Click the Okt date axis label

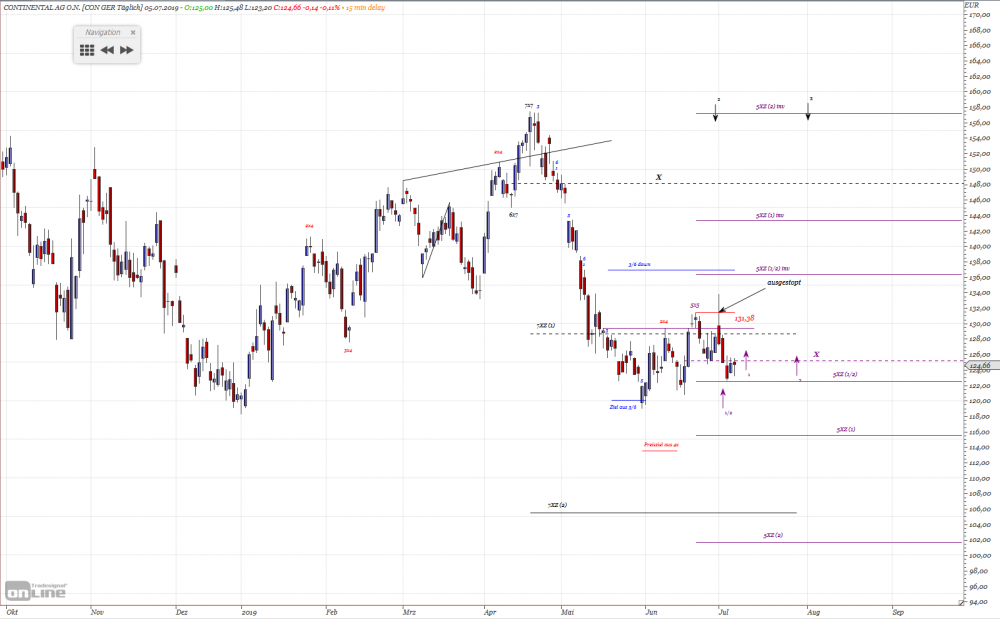(x=12, y=612)
